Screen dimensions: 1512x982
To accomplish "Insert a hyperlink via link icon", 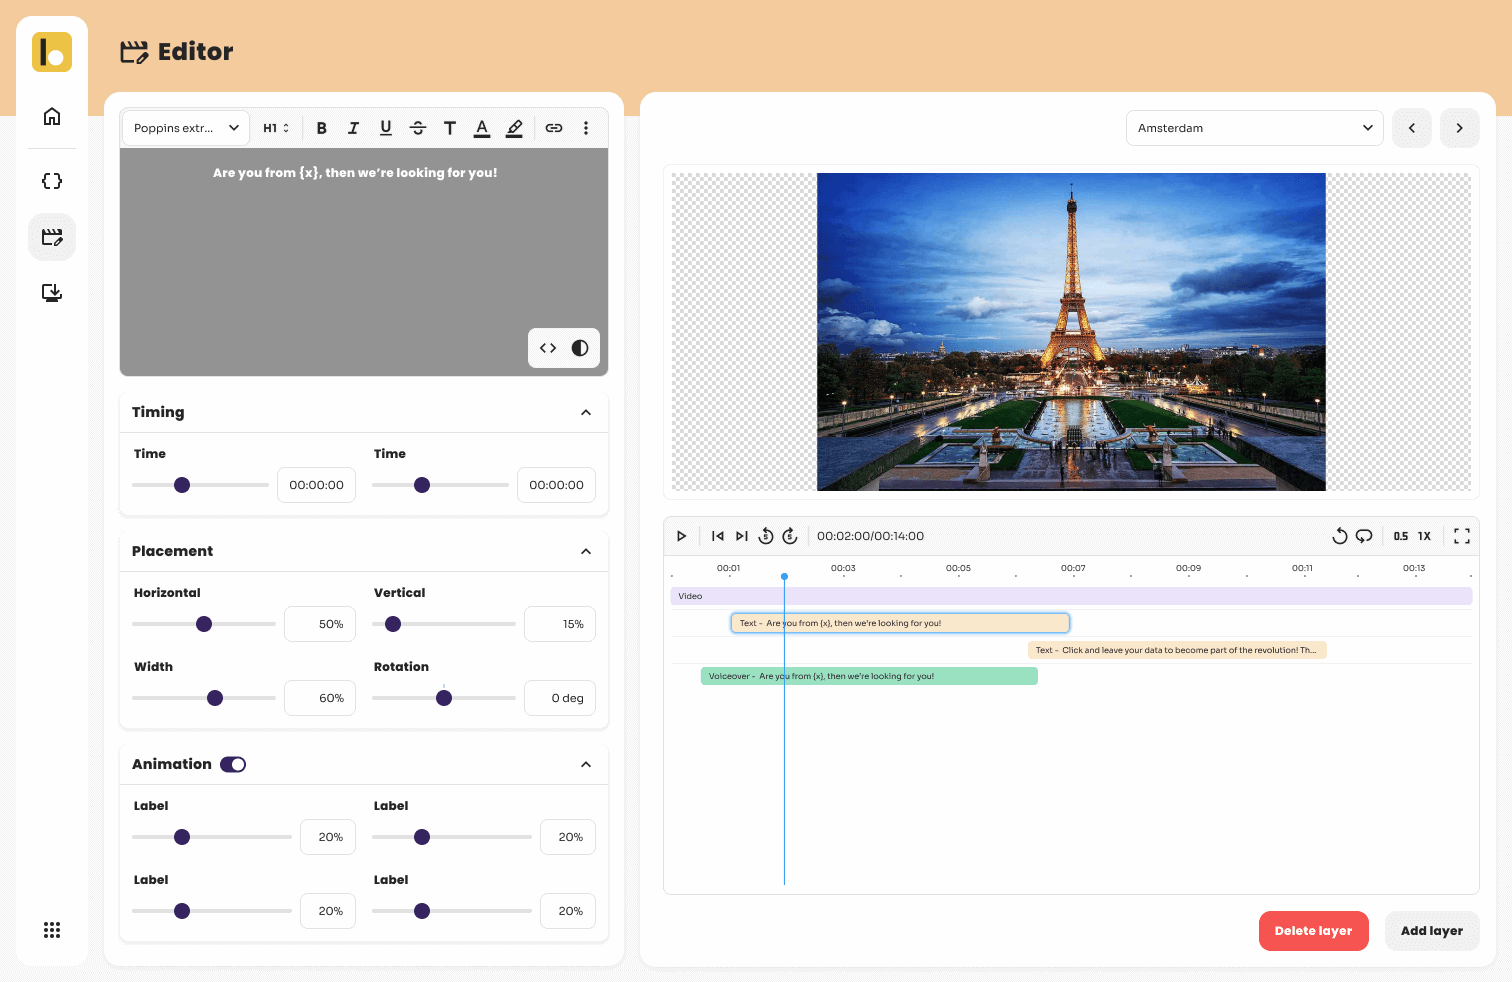I will pos(554,128).
